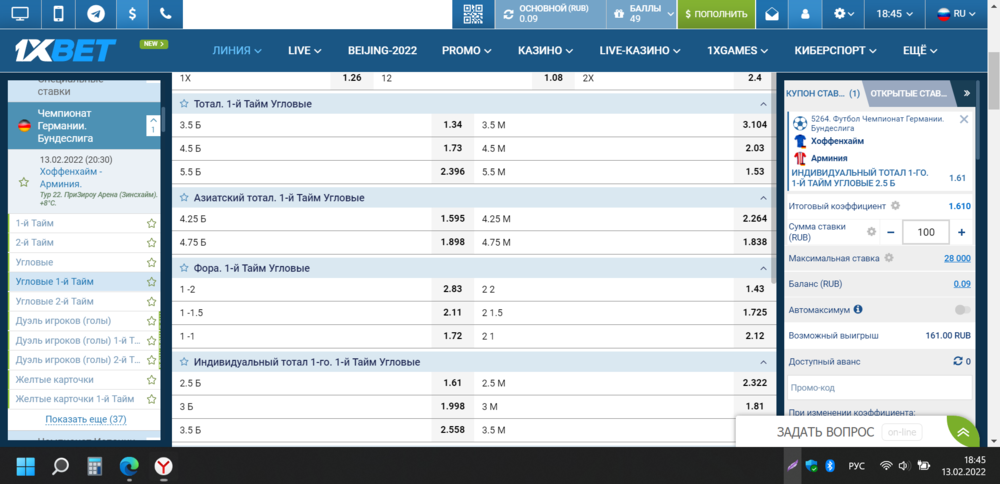The image size is (1000, 484).
Task: Collapse Фора. 1-й Тайм Угловые section
Action: click(763, 268)
